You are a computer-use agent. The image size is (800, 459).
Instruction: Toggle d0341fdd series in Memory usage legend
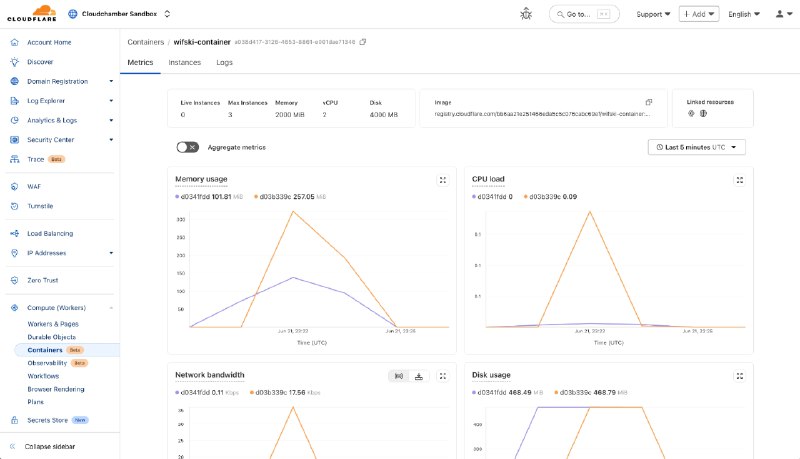coord(209,196)
